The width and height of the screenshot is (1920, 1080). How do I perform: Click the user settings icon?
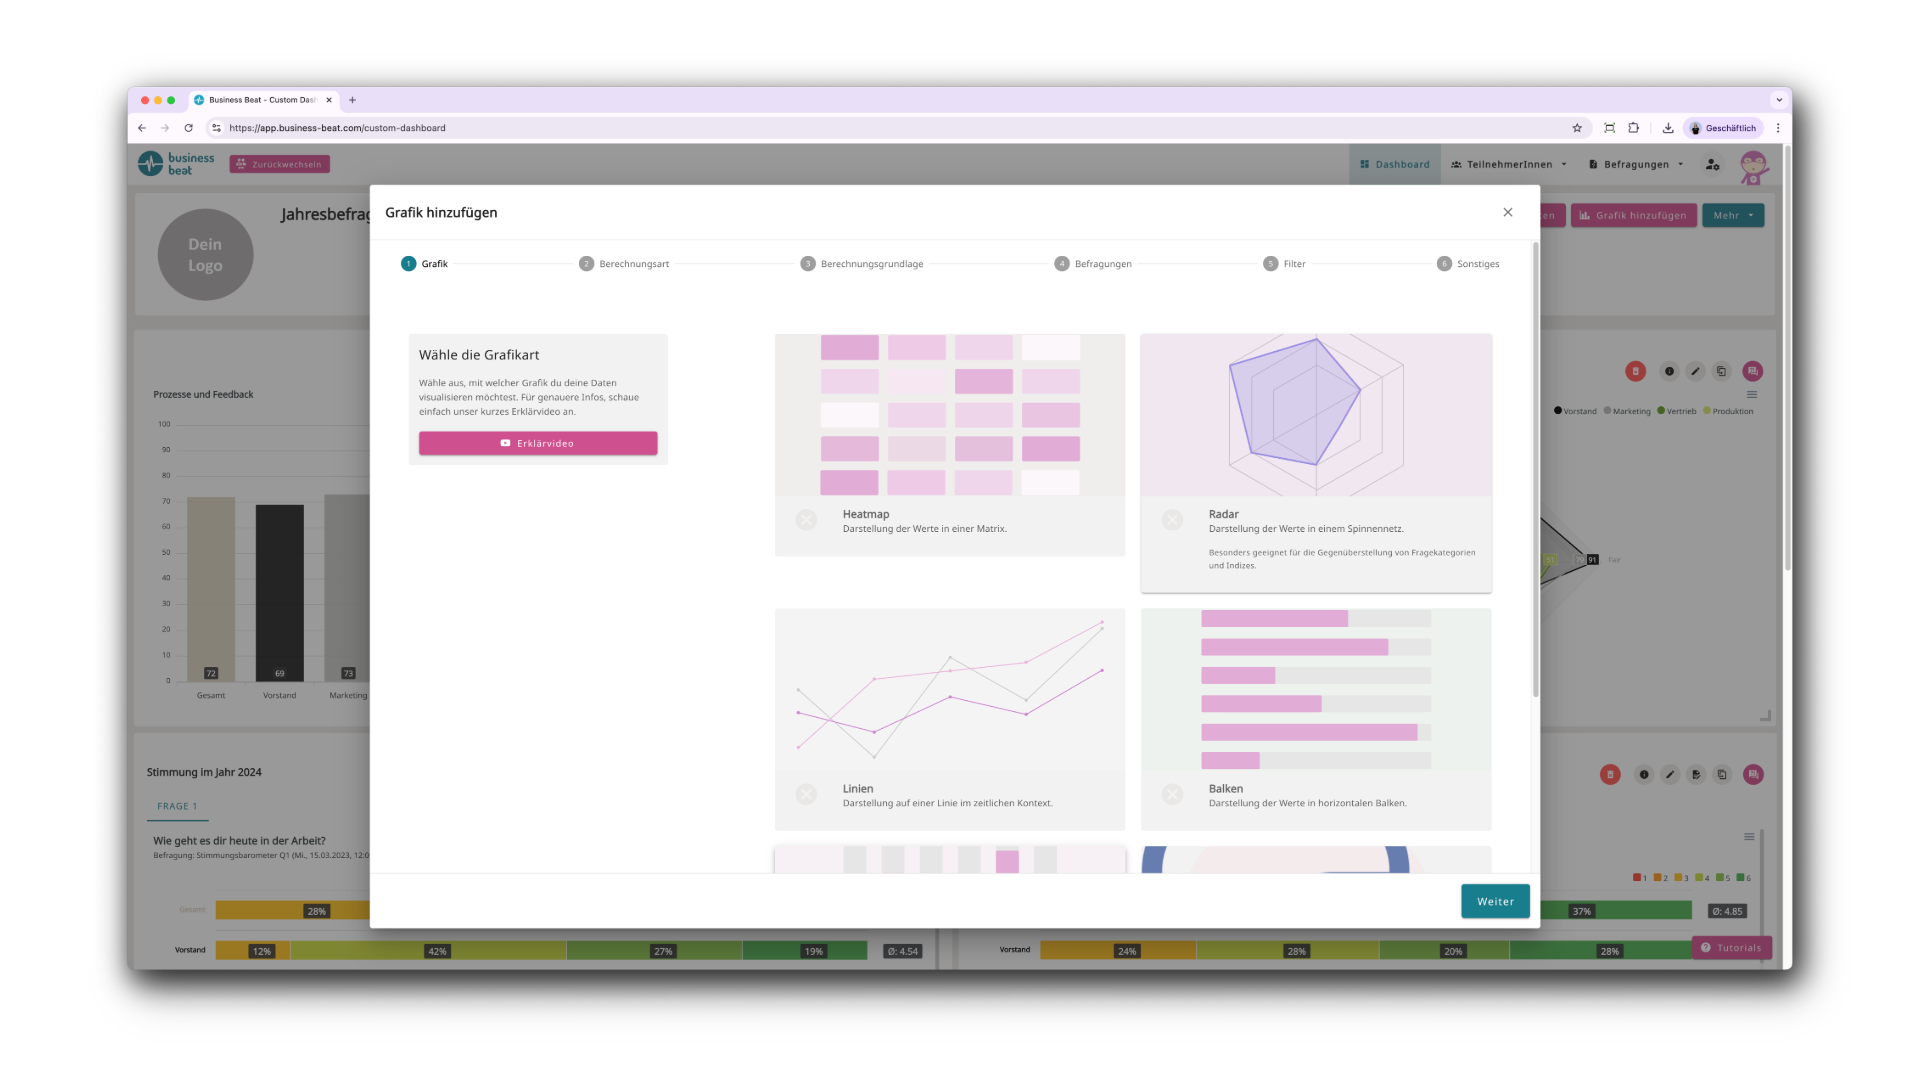click(x=1712, y=164)
